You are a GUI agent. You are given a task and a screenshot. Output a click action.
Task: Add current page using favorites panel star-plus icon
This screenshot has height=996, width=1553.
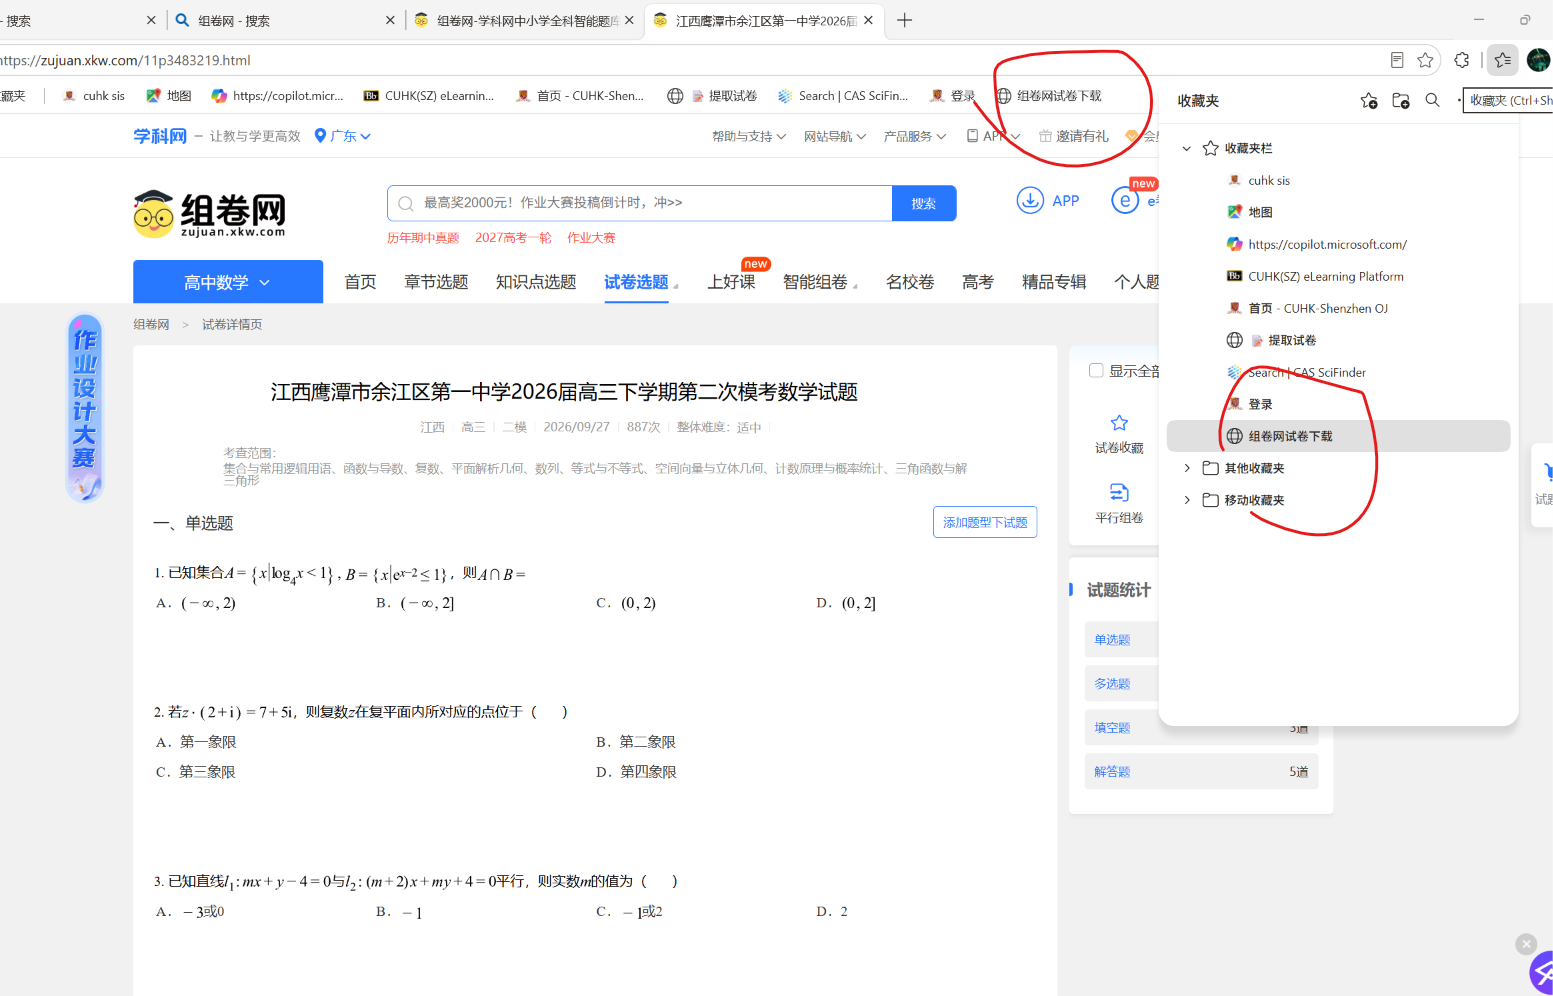(1369, 100)
